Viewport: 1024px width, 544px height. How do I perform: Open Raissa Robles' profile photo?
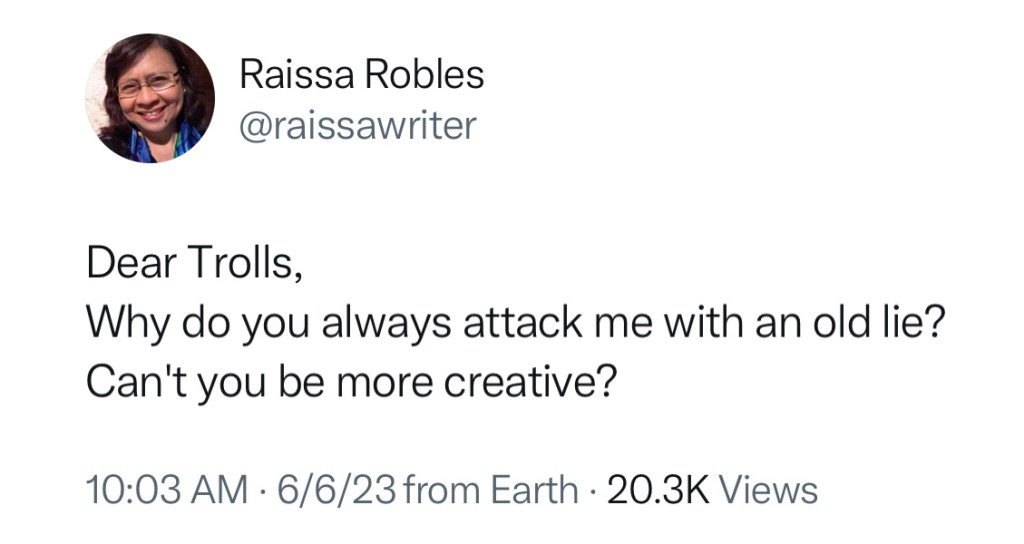149,98
